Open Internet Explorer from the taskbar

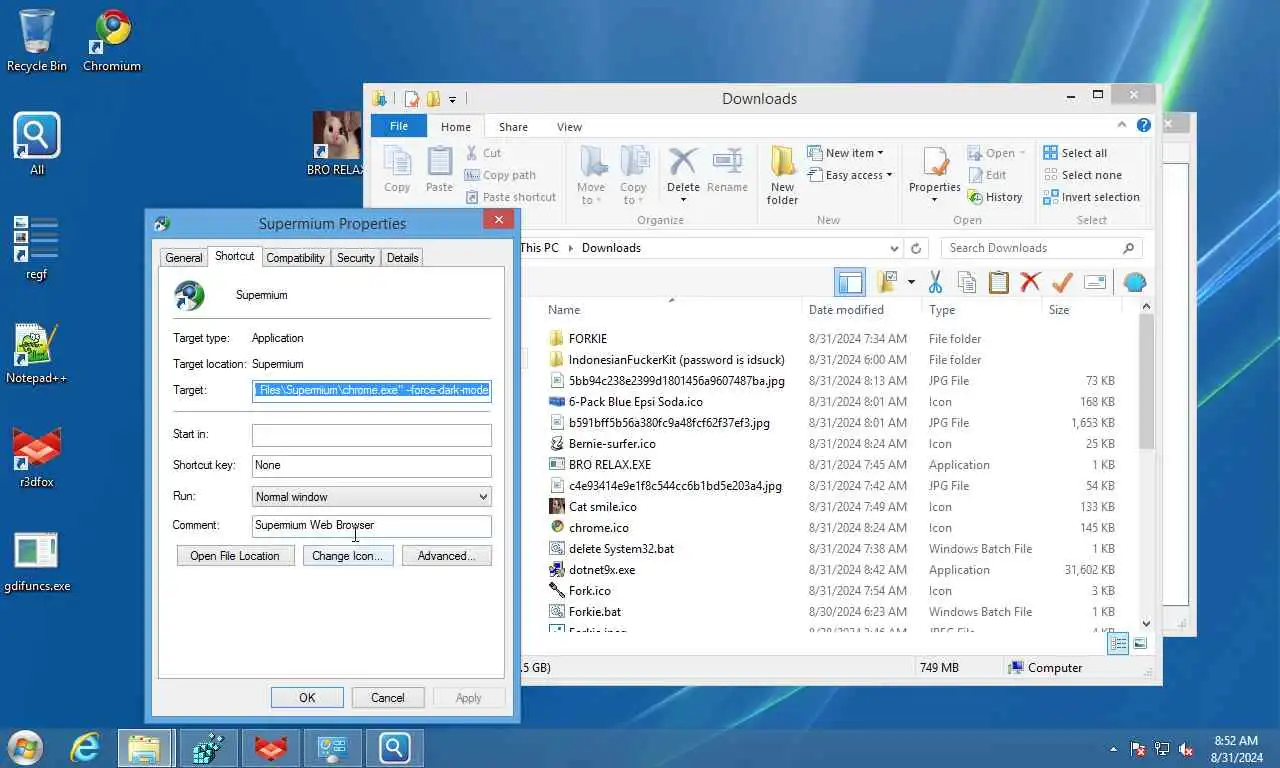pos(86,748)
